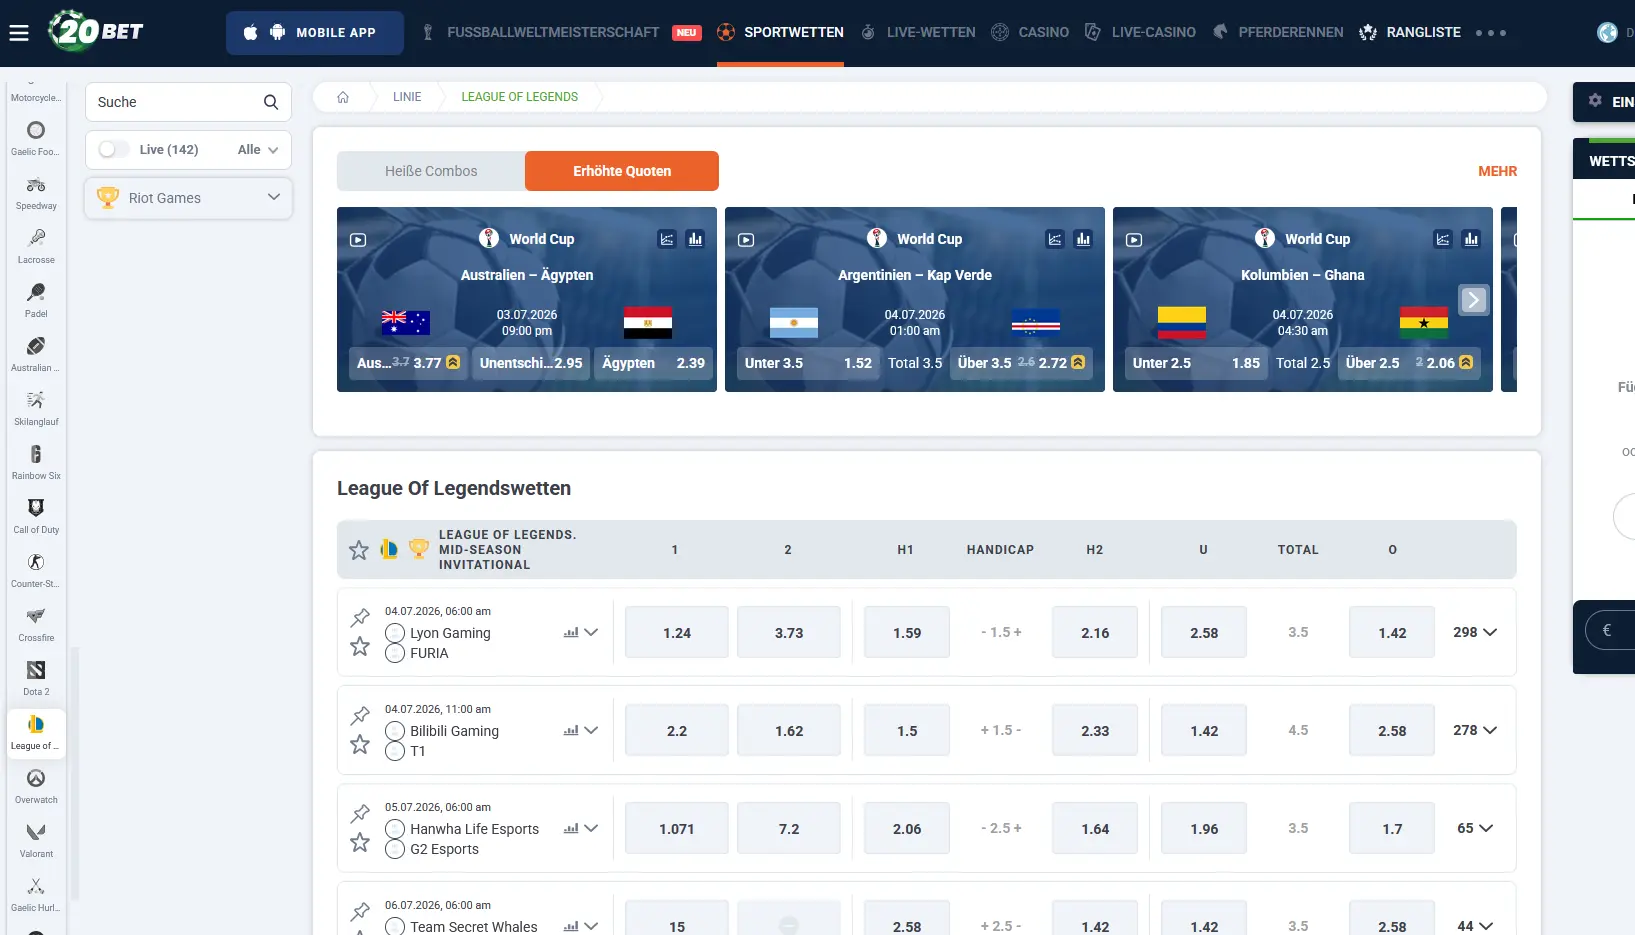Click the search magnifier icon
This screenshot has width=1635, height=935.
(271, 102)
